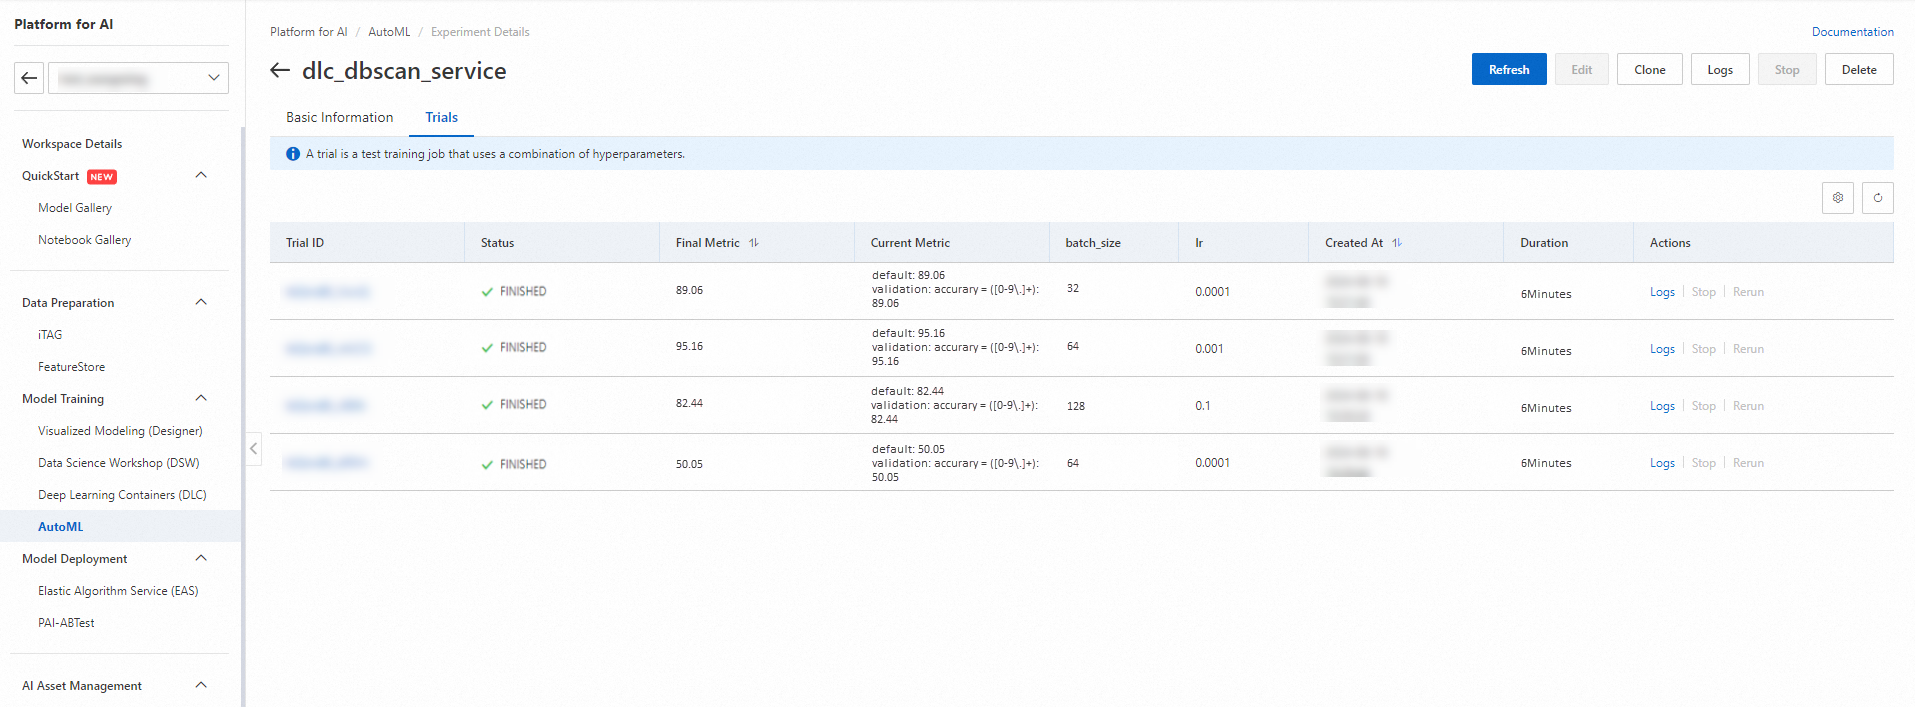Open Logs for the 89.06 metric trial

coord(1662,292)
